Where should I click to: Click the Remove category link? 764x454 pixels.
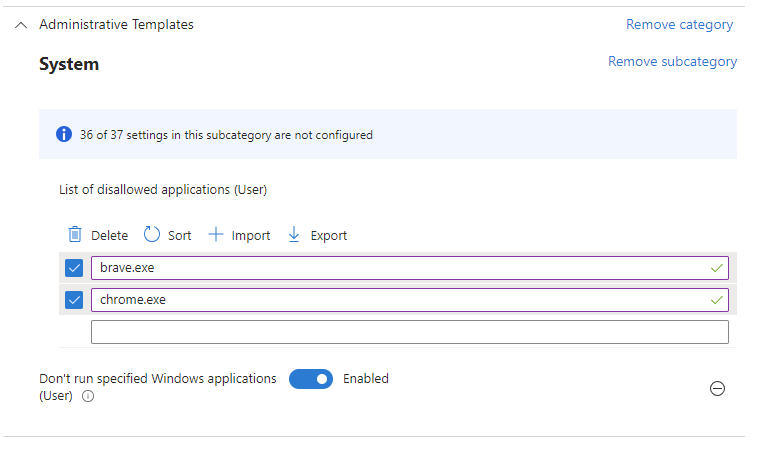679,25
